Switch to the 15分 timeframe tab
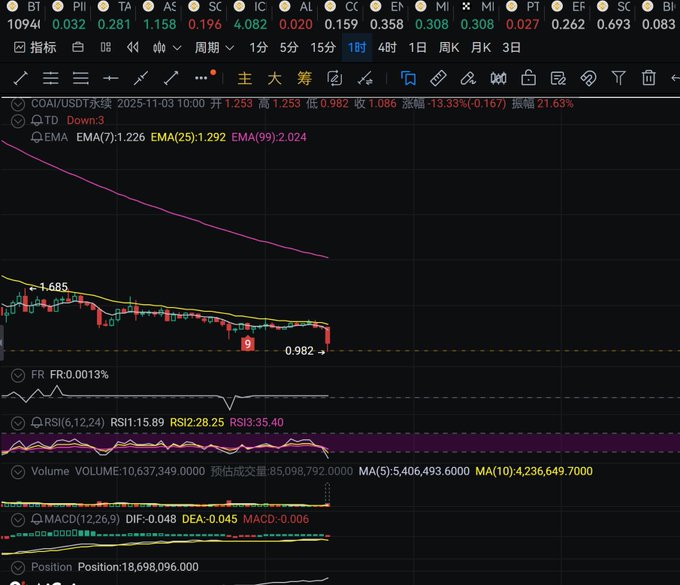This screenshot has height=585, width=680. pyautogui.click(x=322, y=47)
